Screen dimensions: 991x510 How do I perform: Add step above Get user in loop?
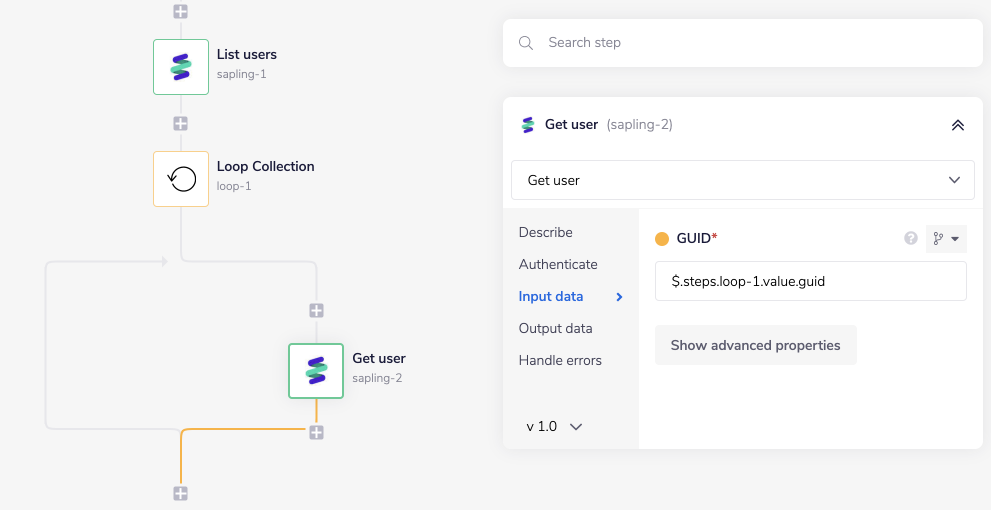[316, 311]
